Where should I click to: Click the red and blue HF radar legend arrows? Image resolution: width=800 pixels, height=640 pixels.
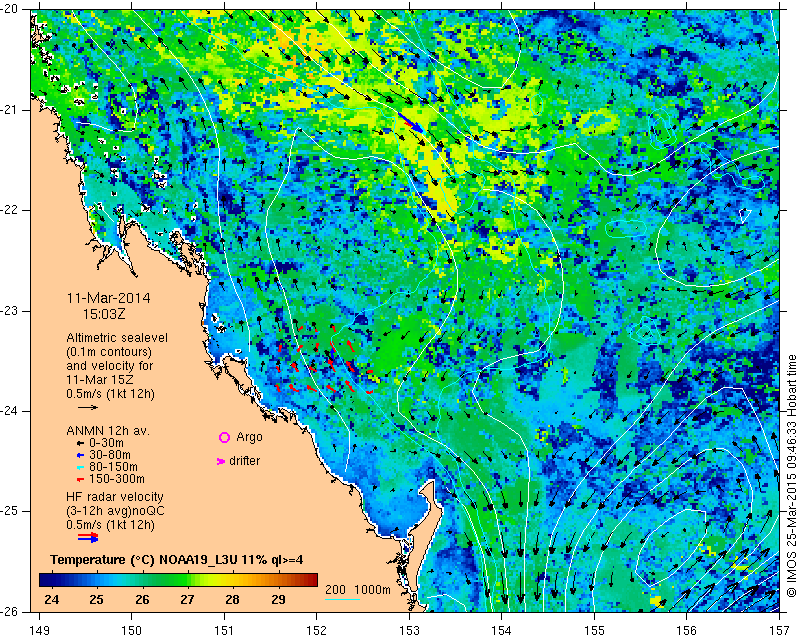[88, 537]
